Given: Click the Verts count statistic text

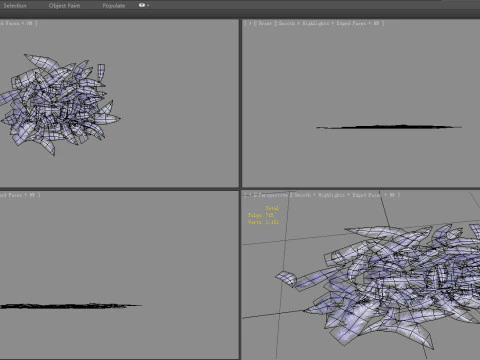Looking at the screenshot, I should [x=263, y=222].
